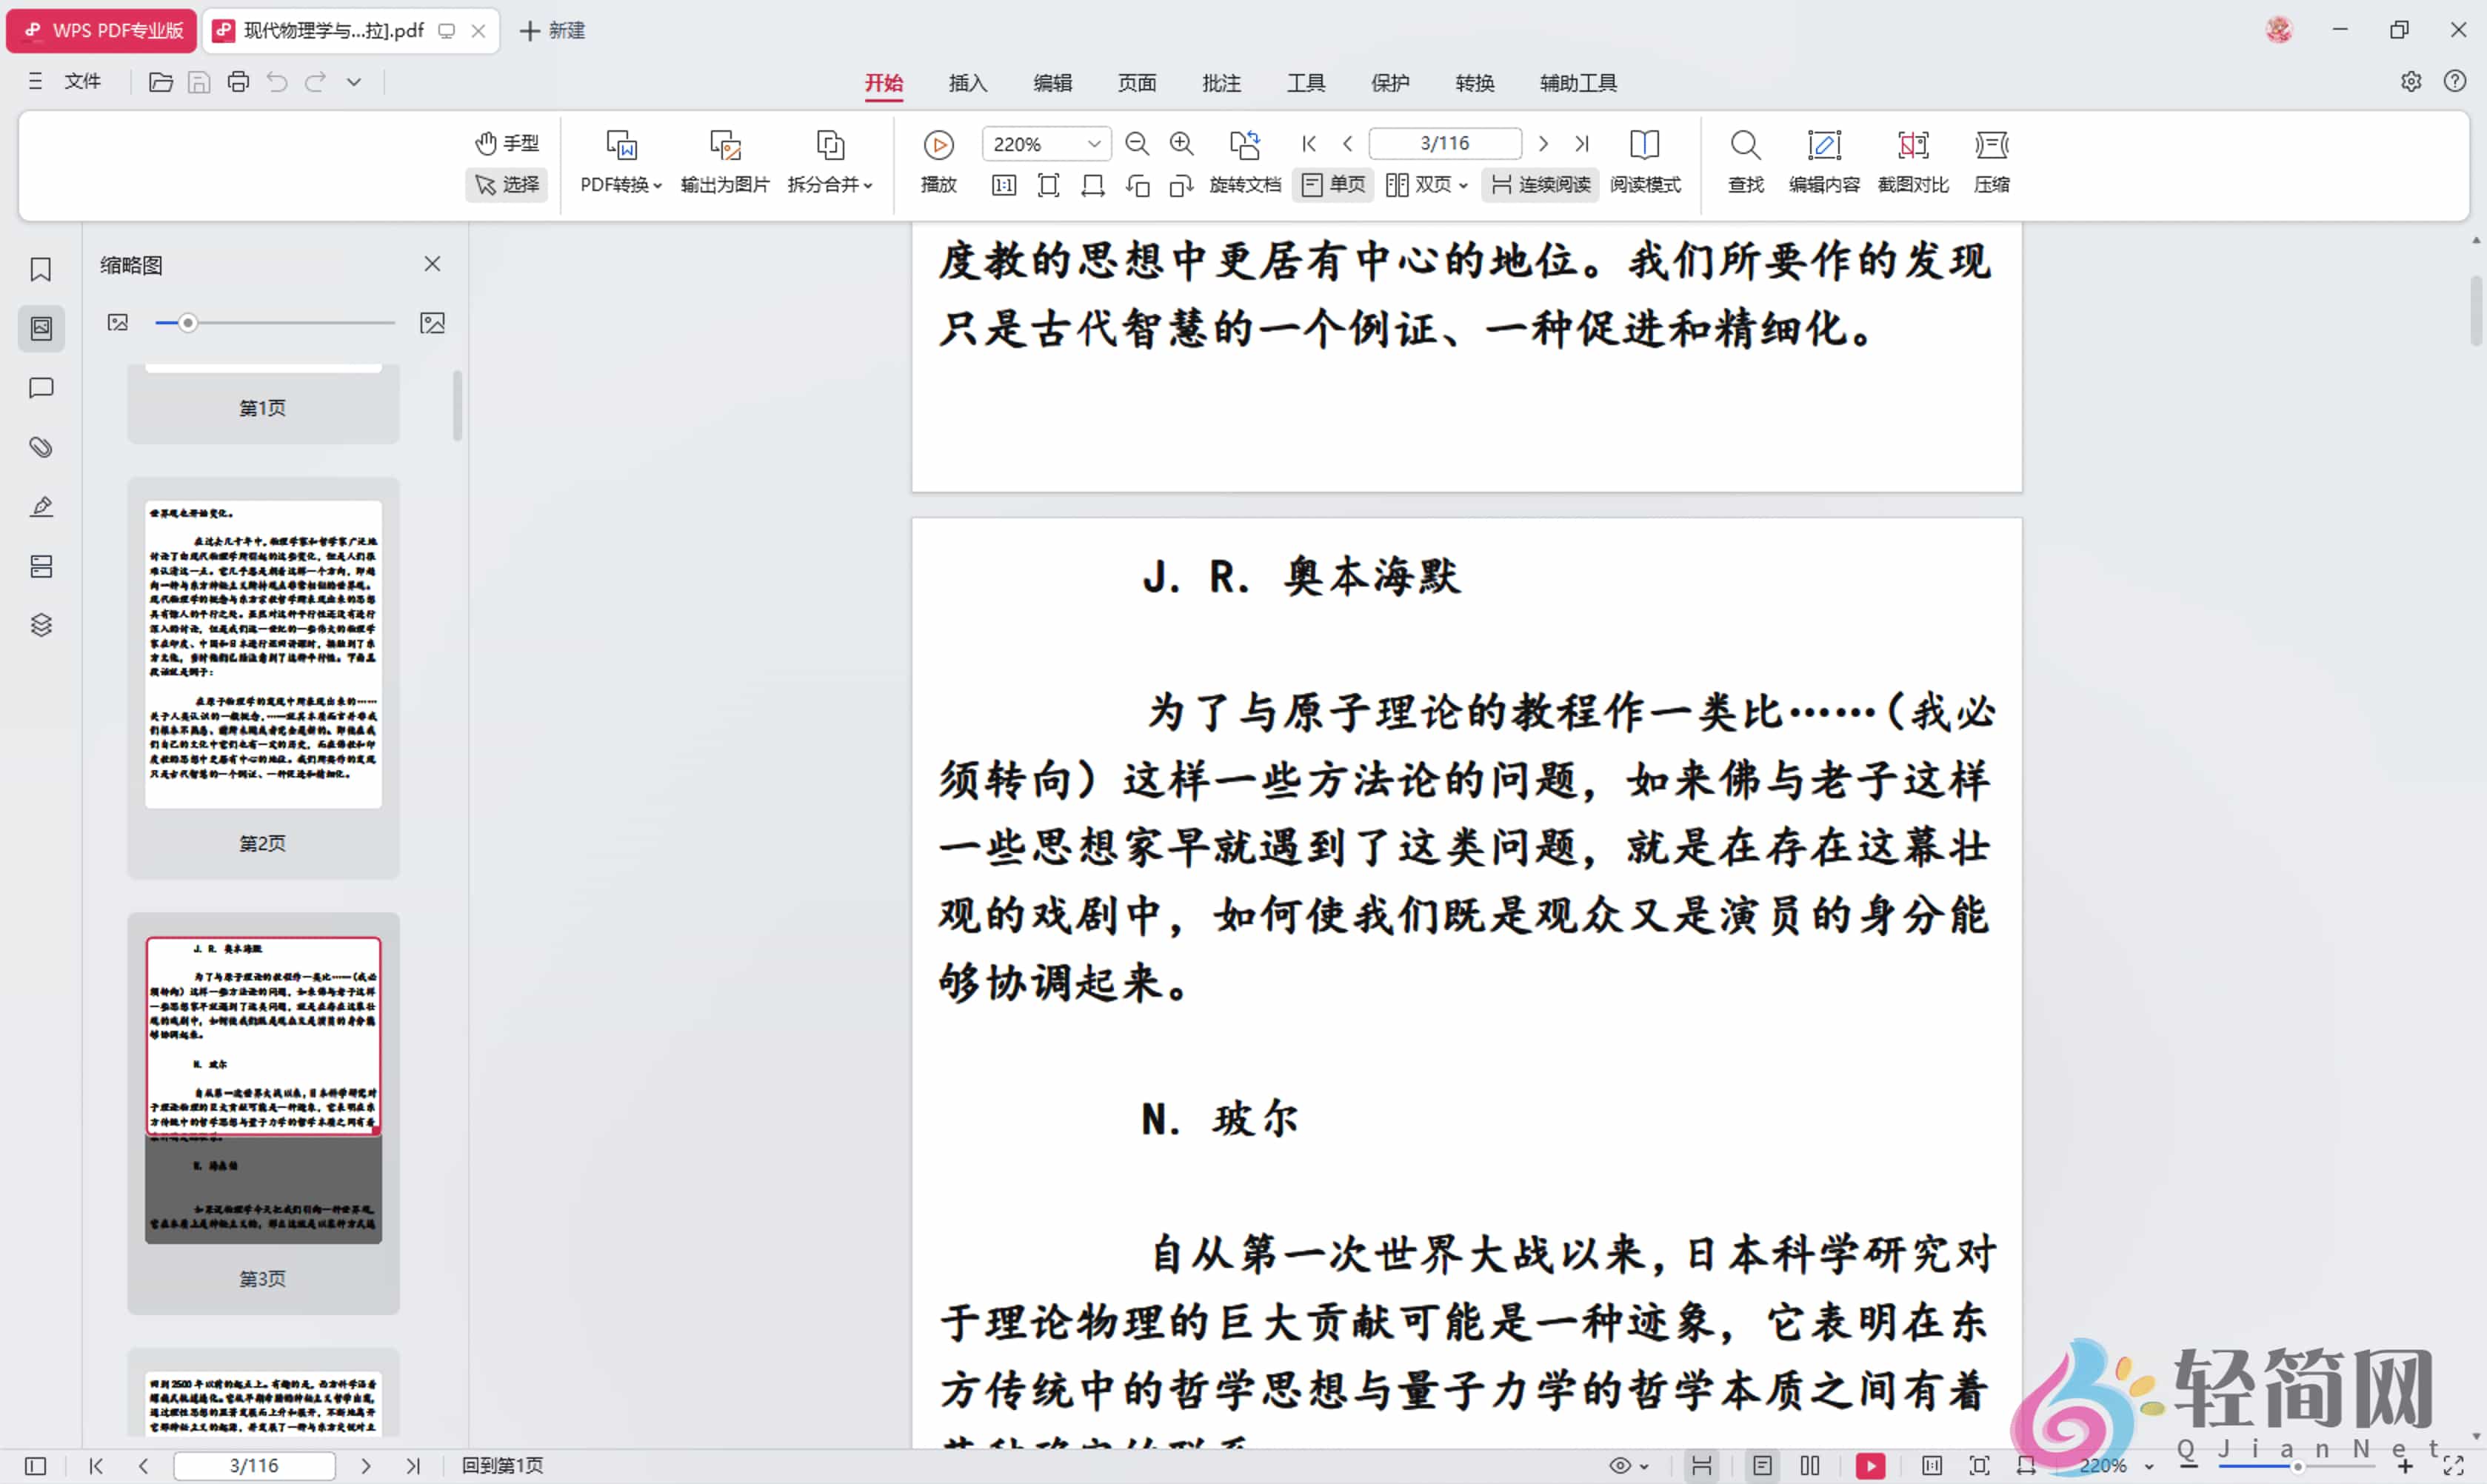Enable 连续阅读 continuous reading mode
This screenshot has width=2487, height=1484.
pyautogui.click(x=1539, y=185)
